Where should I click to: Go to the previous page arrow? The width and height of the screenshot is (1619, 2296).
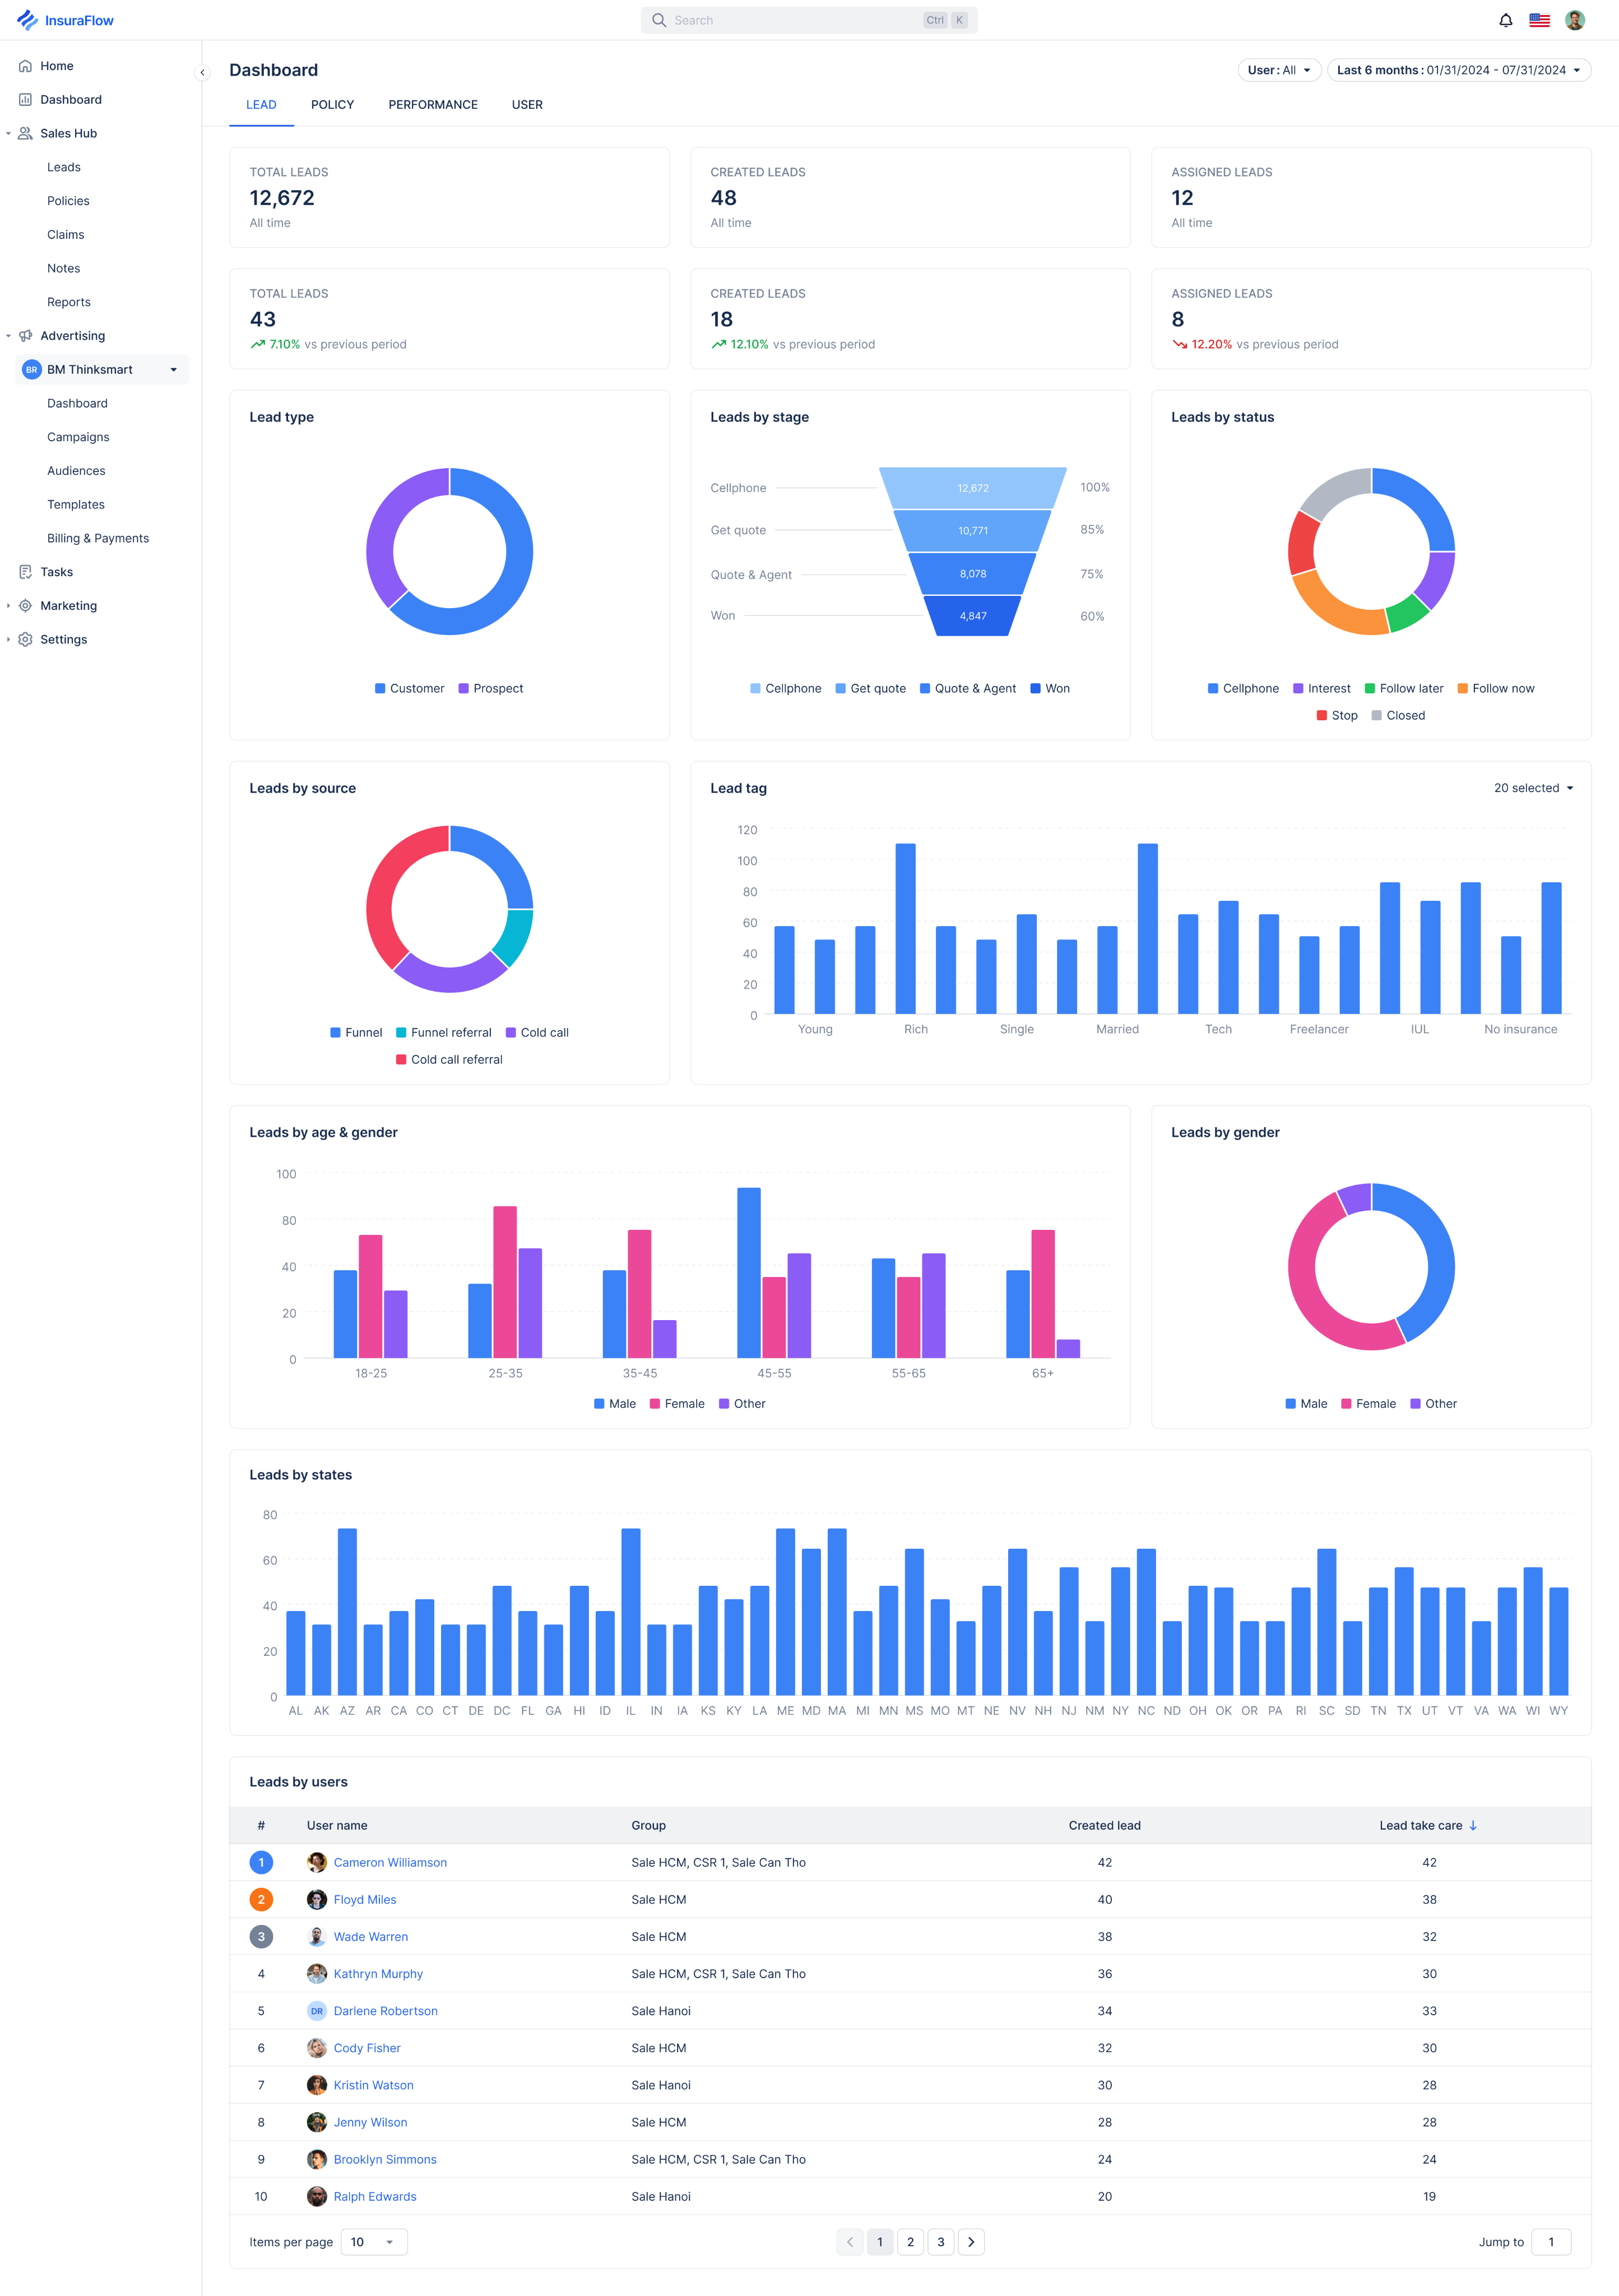coord(850,2242)
